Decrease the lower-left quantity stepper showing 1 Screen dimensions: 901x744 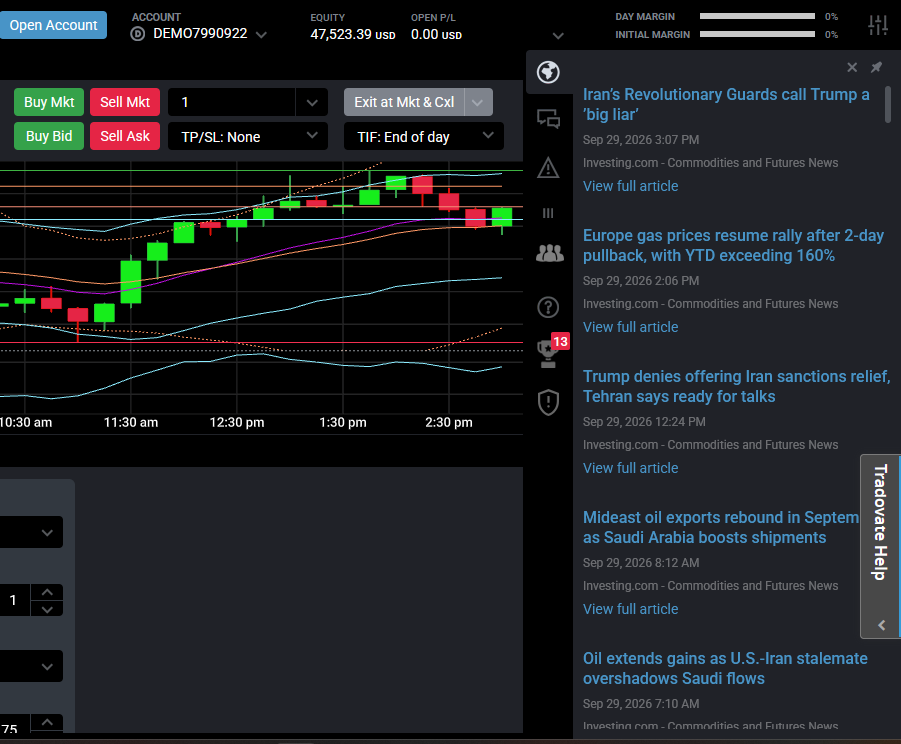coord(47,609)
